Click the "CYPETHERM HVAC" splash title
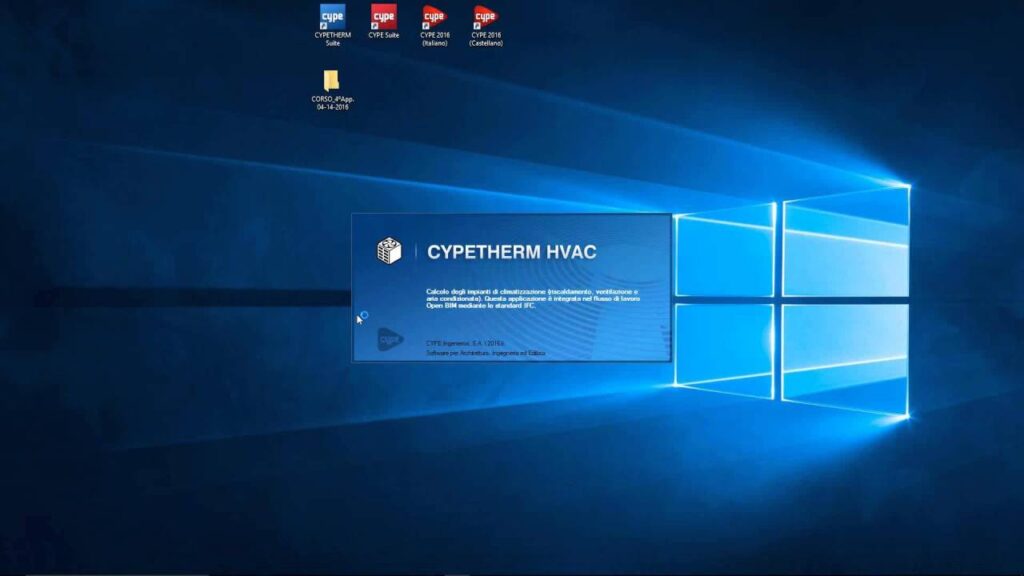Image resolution: width=1024 pixels, height=576 pixels. pos(511,252)
